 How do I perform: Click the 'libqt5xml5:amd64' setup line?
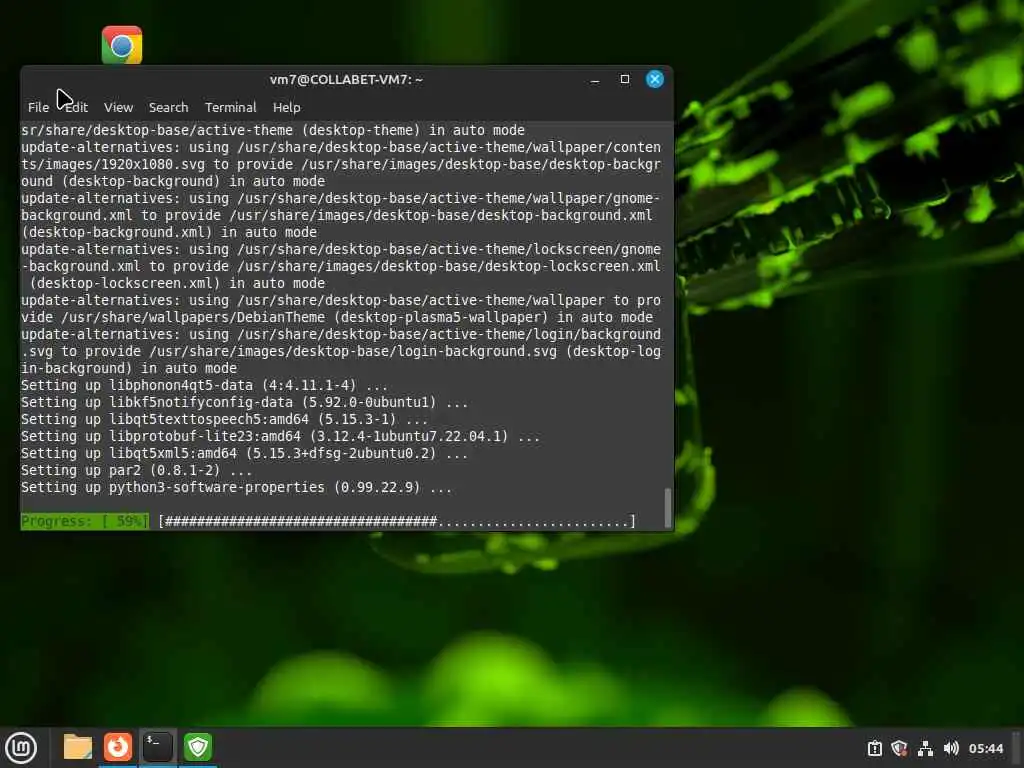click(244, 453)
